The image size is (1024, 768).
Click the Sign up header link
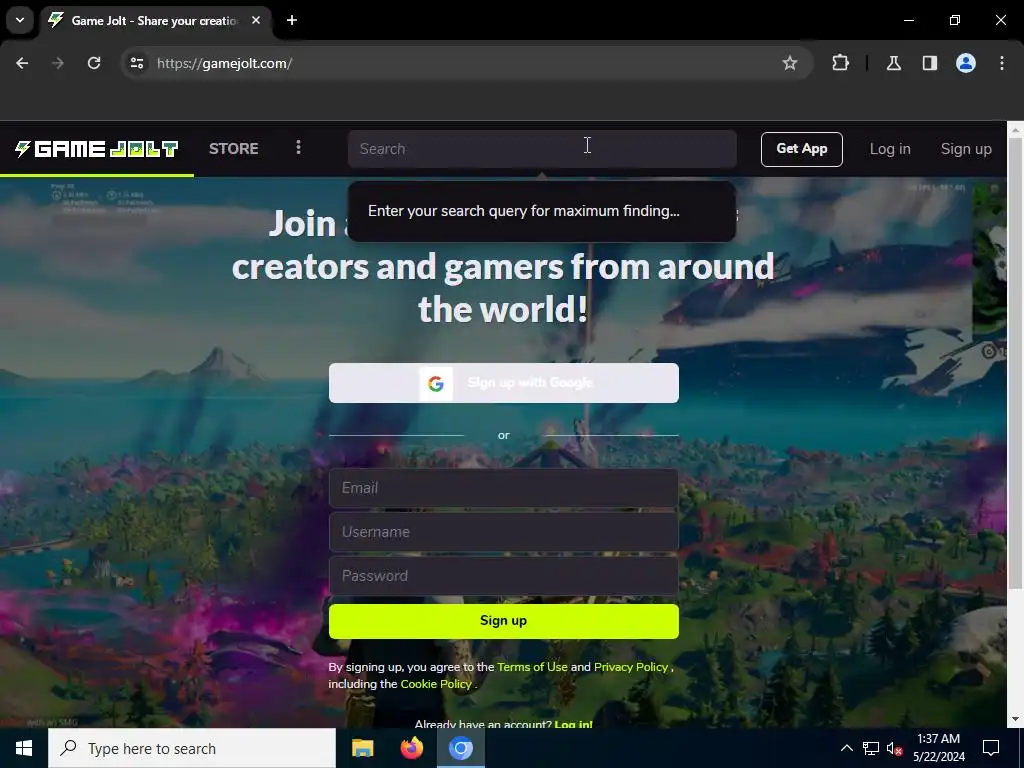[966, 149]
